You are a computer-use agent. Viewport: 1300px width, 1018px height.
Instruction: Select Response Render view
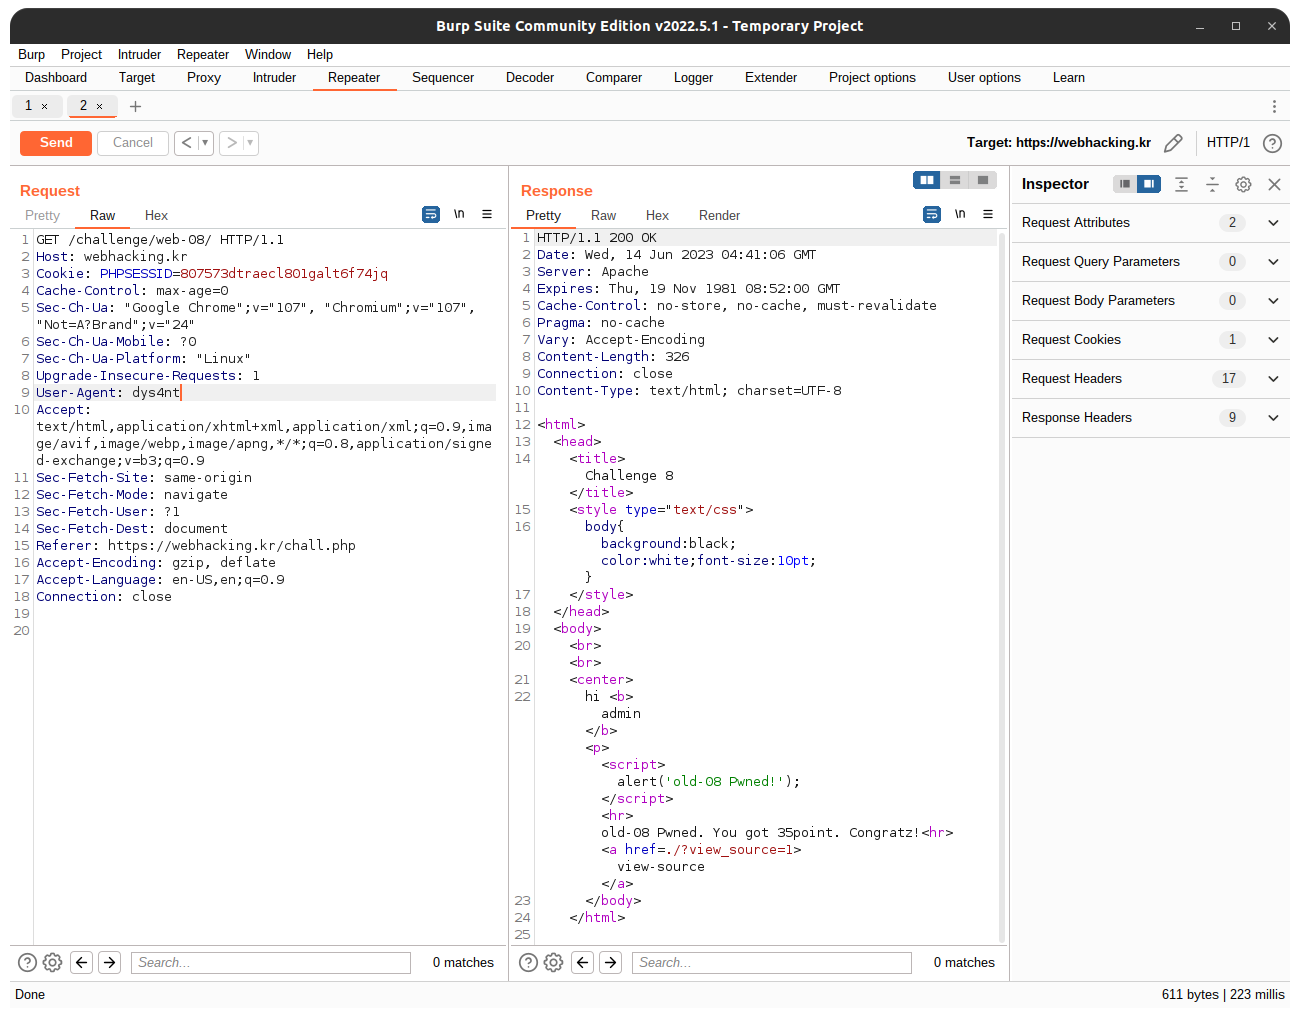pyautogui.click(x=719, y=215)
